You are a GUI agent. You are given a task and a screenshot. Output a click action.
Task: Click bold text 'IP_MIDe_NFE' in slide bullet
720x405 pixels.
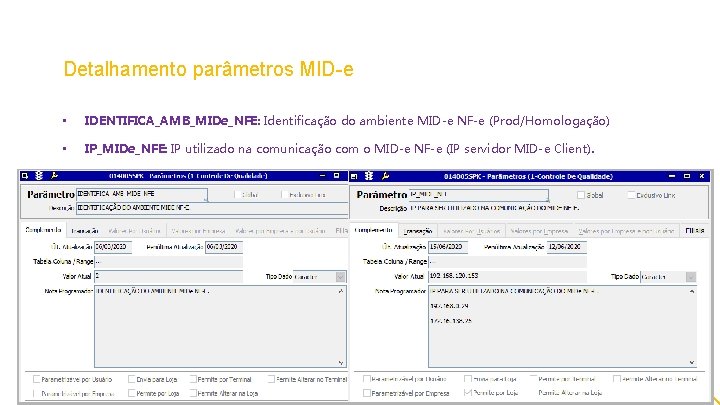tap(125, 149)
